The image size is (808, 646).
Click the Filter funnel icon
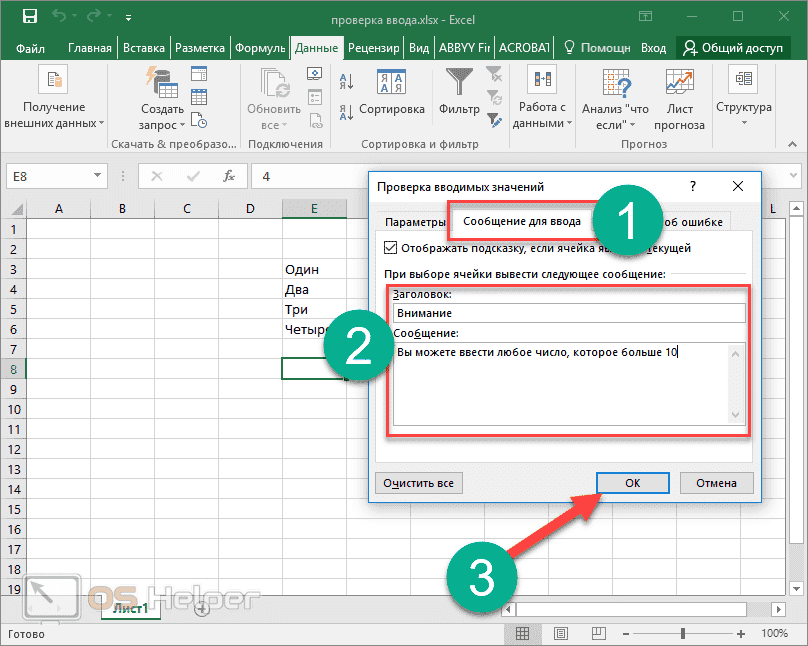pyautogui.click(x=459, y=83)
